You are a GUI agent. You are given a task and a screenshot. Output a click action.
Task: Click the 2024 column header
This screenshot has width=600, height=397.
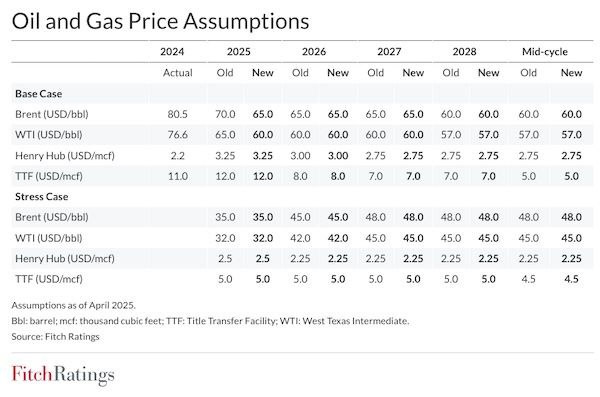(172, 52)
